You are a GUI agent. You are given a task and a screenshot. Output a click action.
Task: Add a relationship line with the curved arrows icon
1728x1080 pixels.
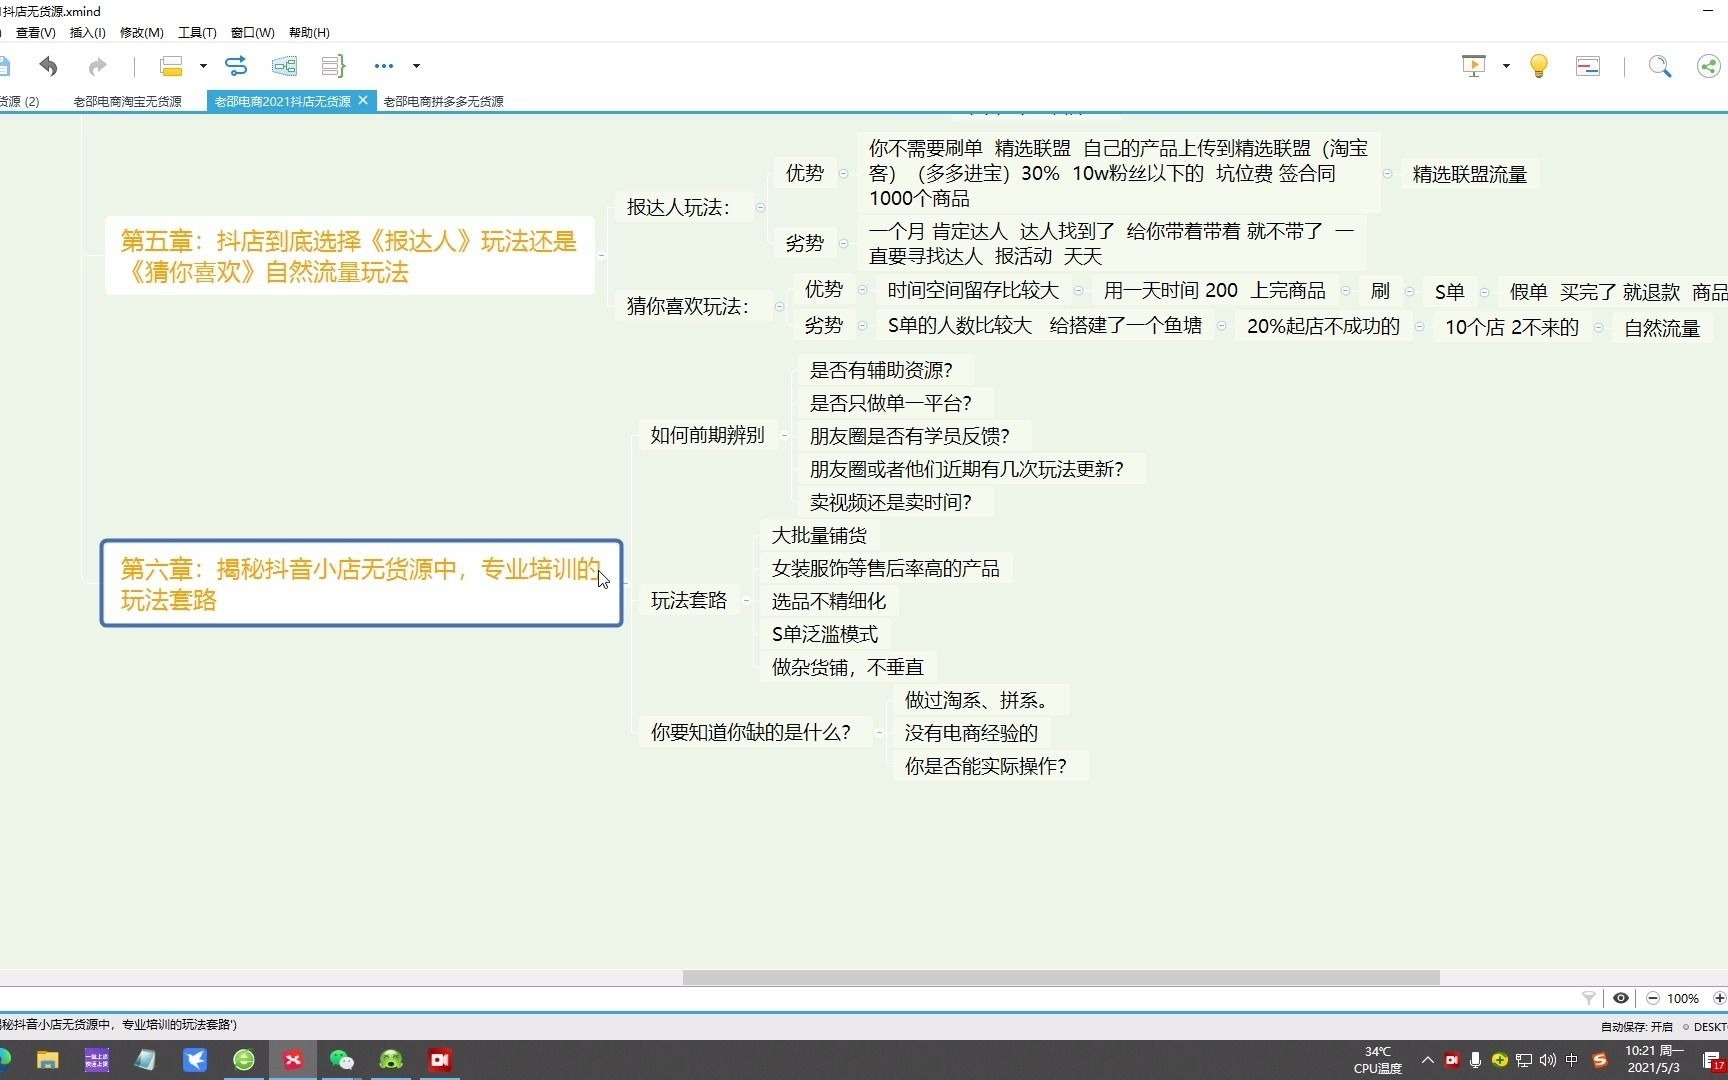(x=236, y=66)
